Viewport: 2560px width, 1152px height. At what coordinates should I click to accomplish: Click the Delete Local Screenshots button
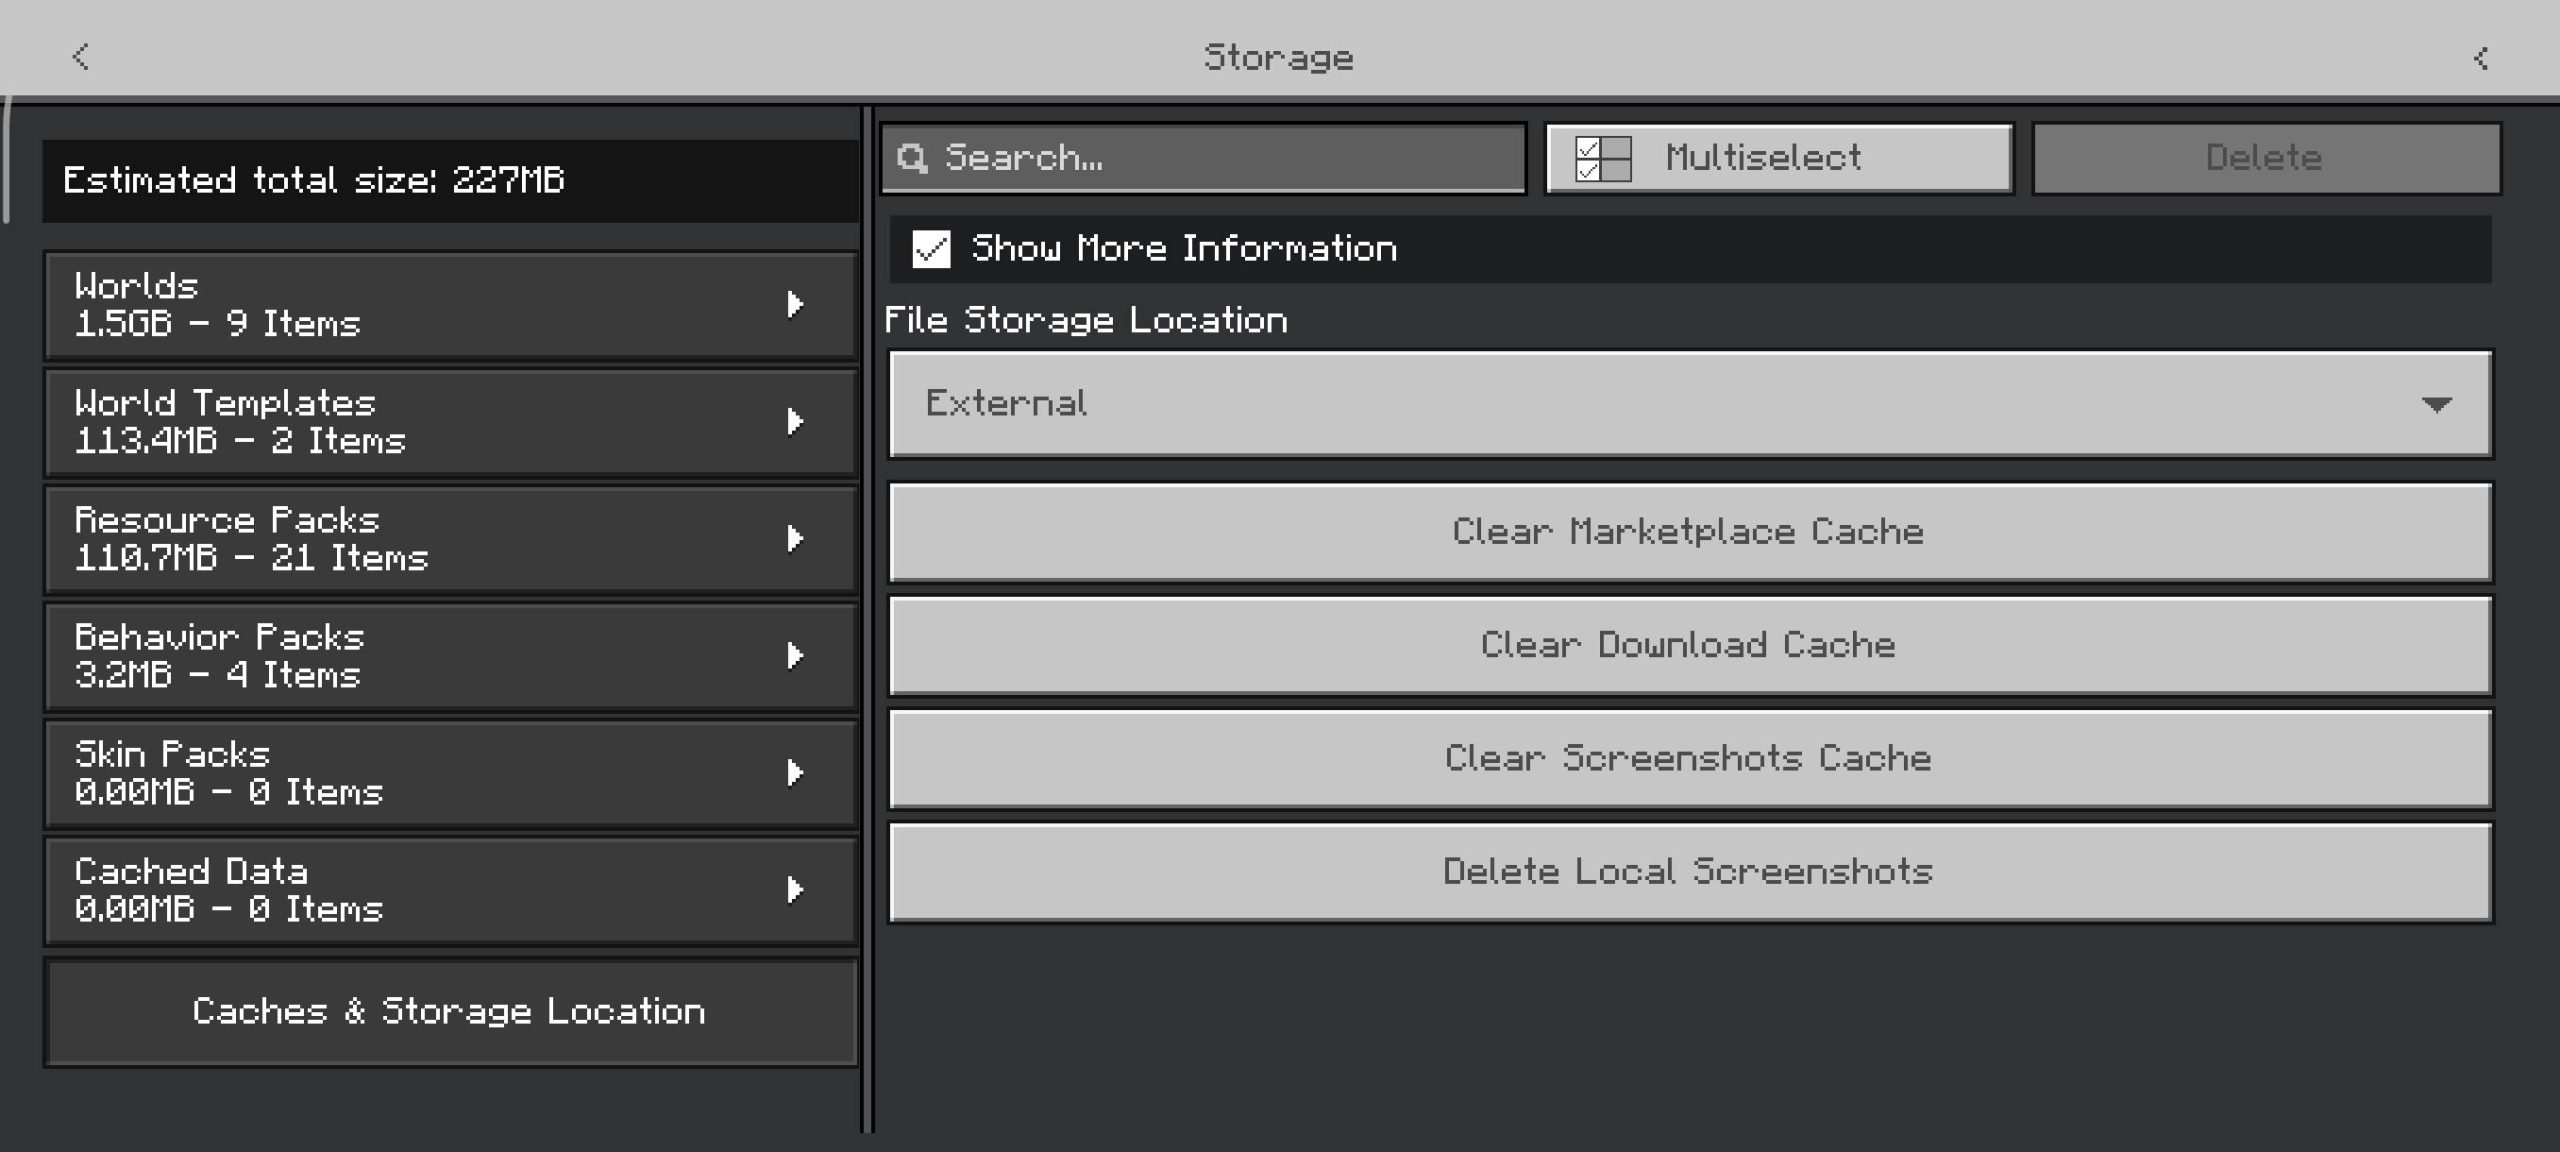pyautogui.click(x=1690, y=871)
